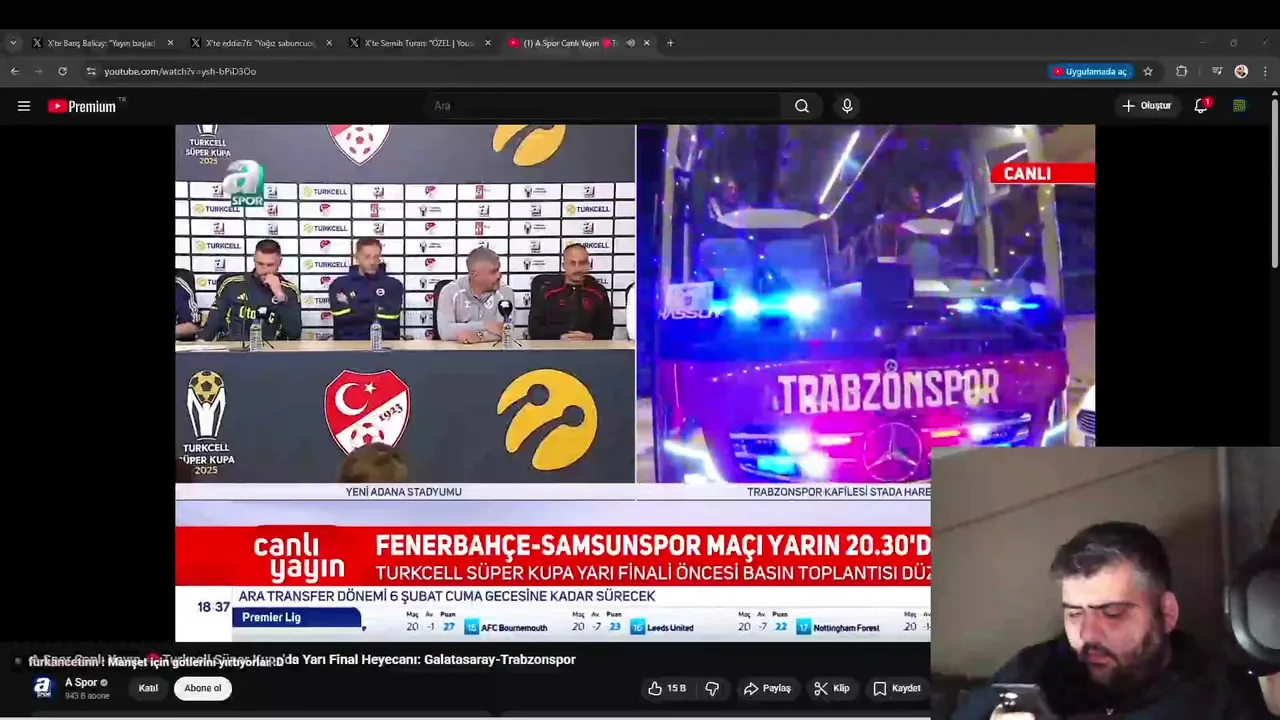Image resolution: width=1280 pixels, height=720 pixels.
Task: Close the 'X'te Barış Balkay' tab
Action: (170, 43)
